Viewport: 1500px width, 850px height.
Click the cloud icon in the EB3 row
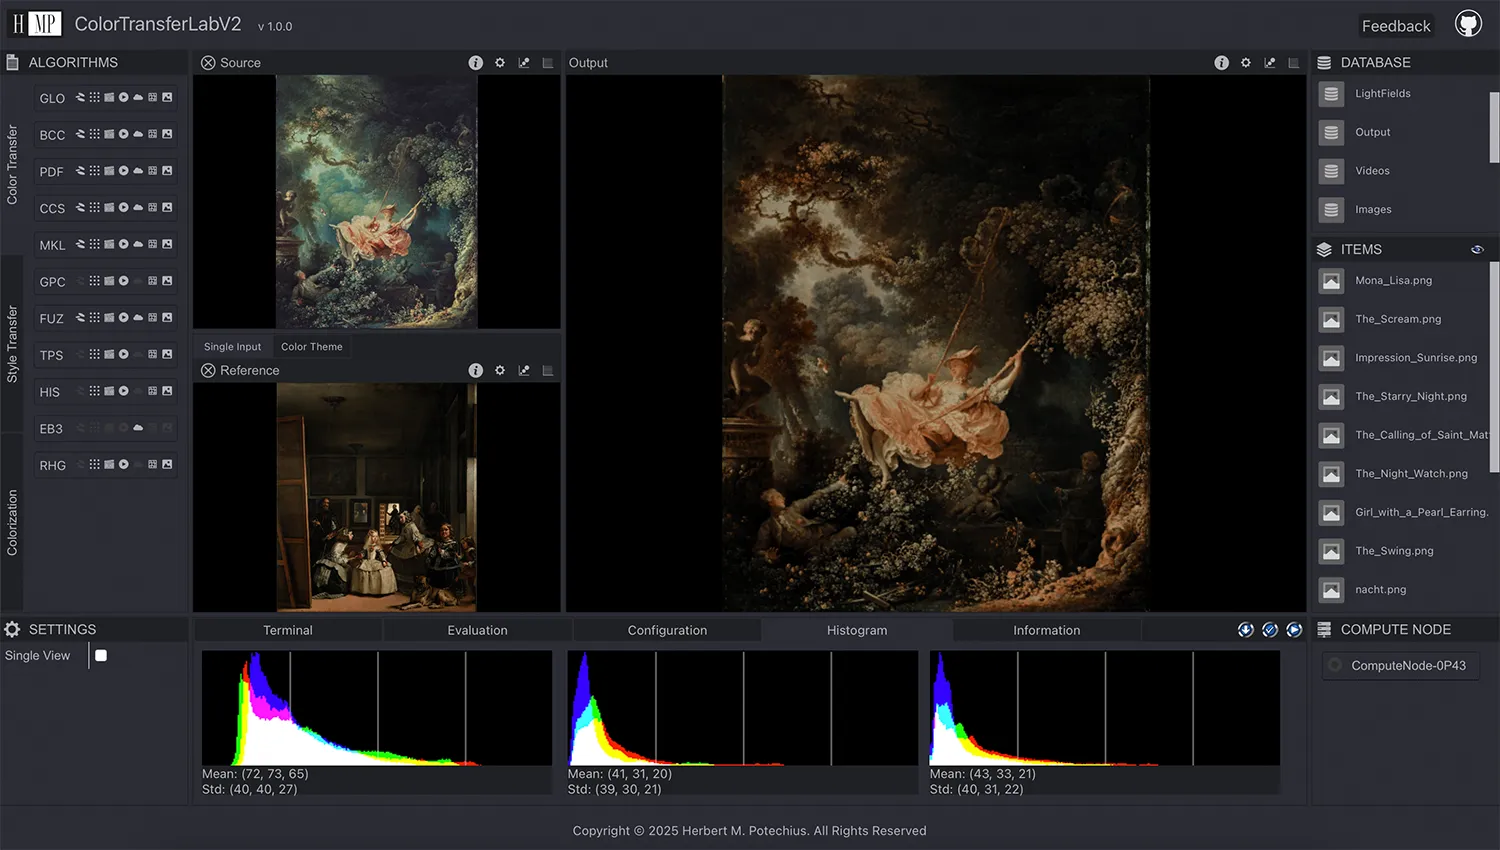point(138,428)
